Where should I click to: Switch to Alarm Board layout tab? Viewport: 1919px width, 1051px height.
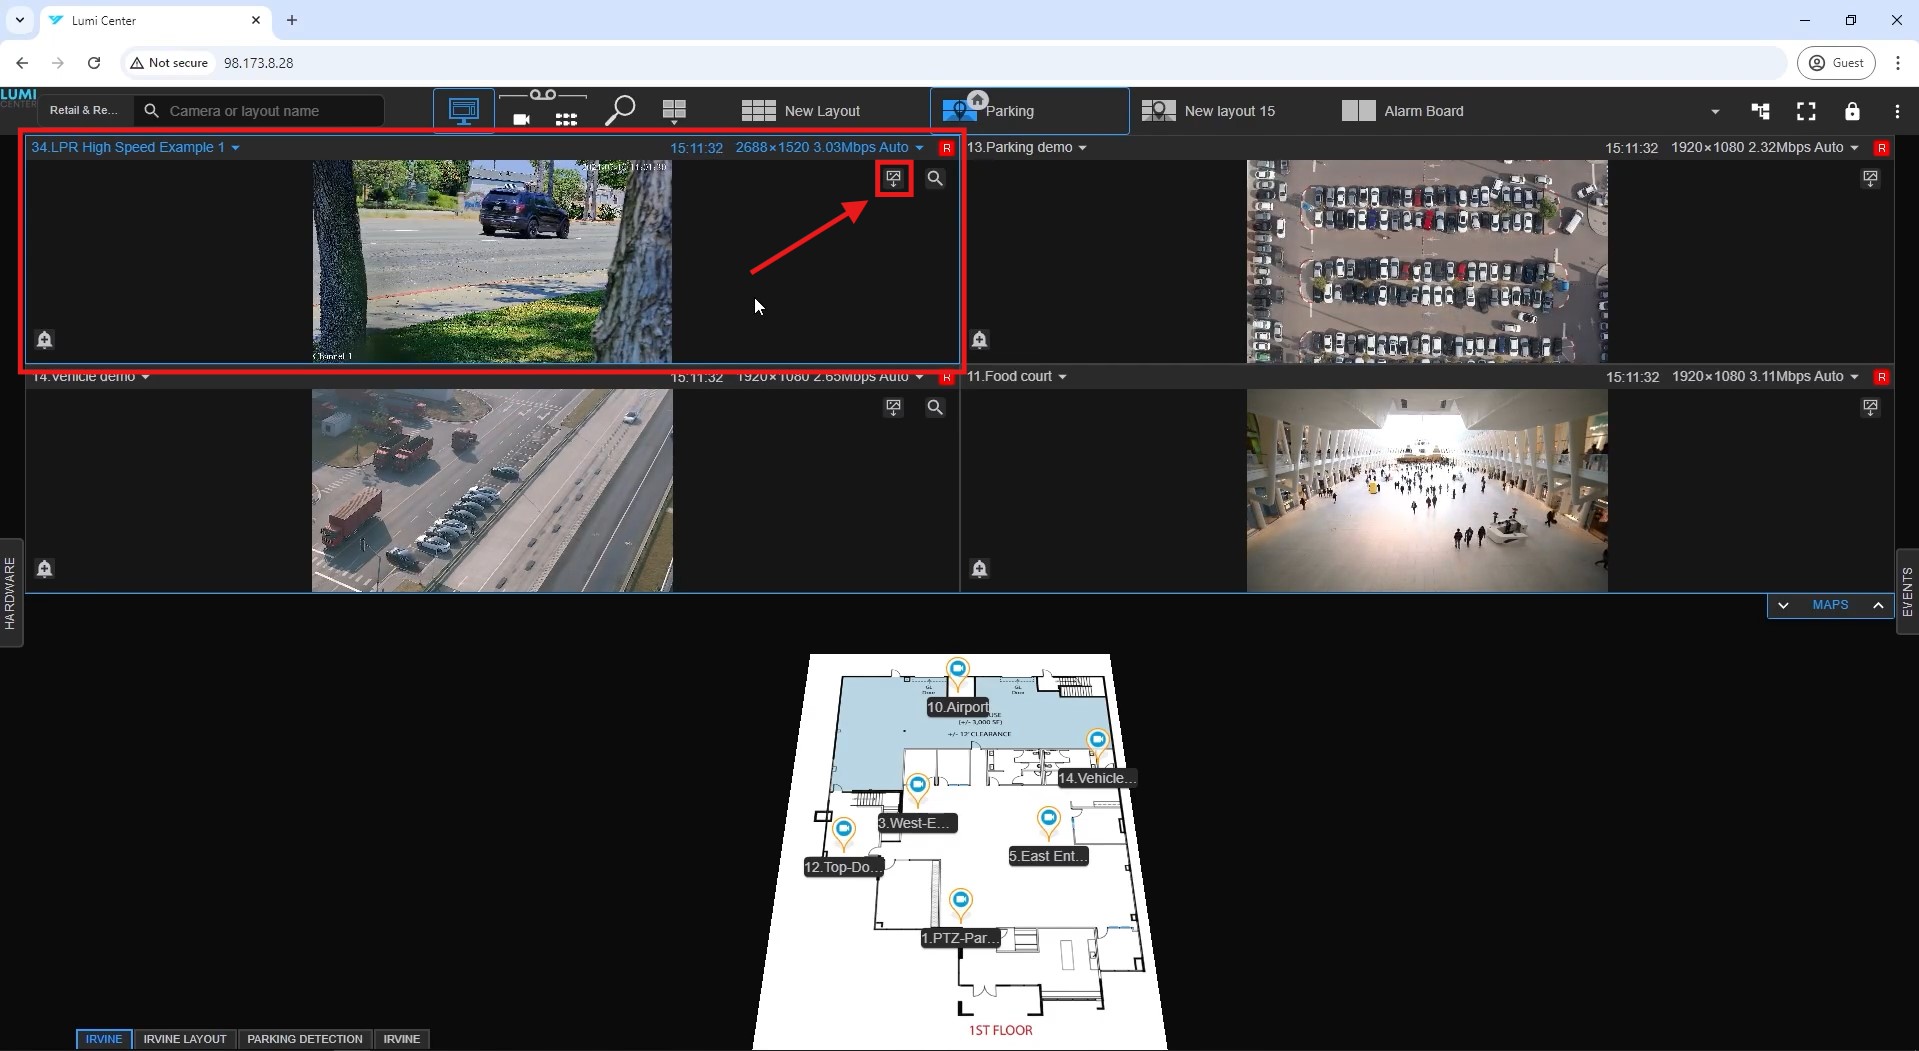(x=1403, y=111)
